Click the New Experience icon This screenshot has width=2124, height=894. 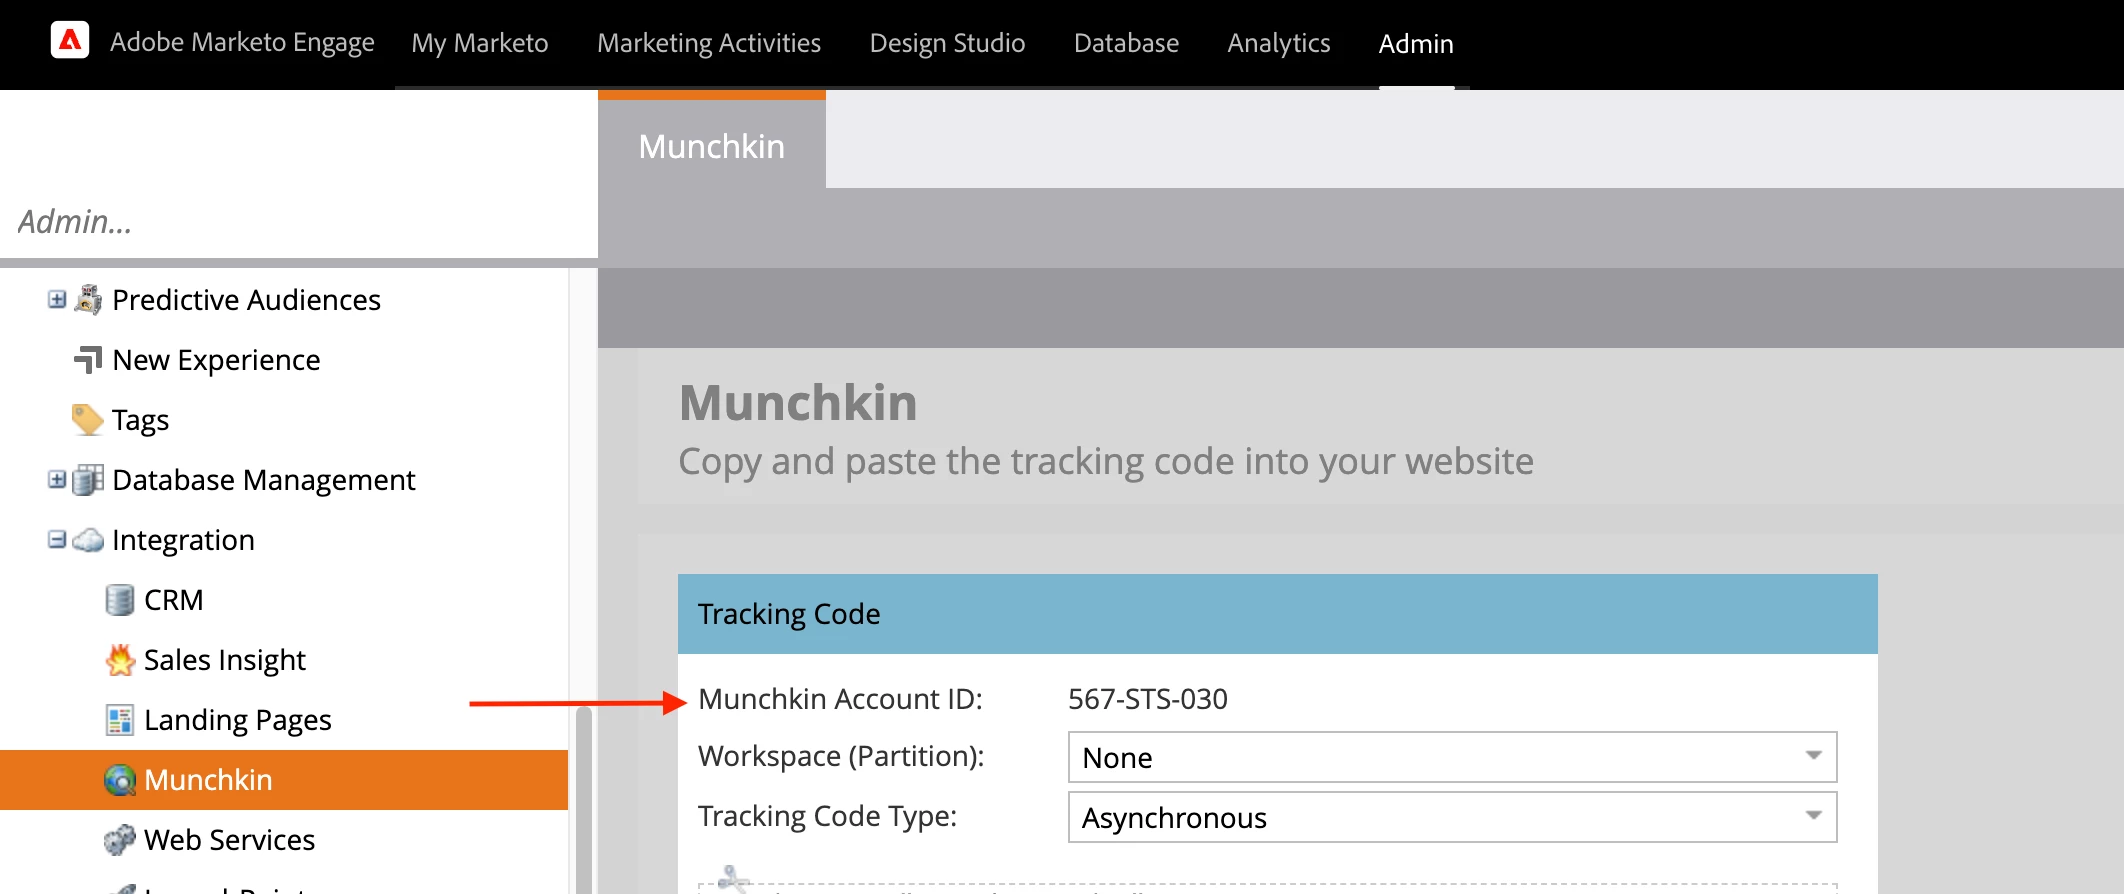point(88,359)
